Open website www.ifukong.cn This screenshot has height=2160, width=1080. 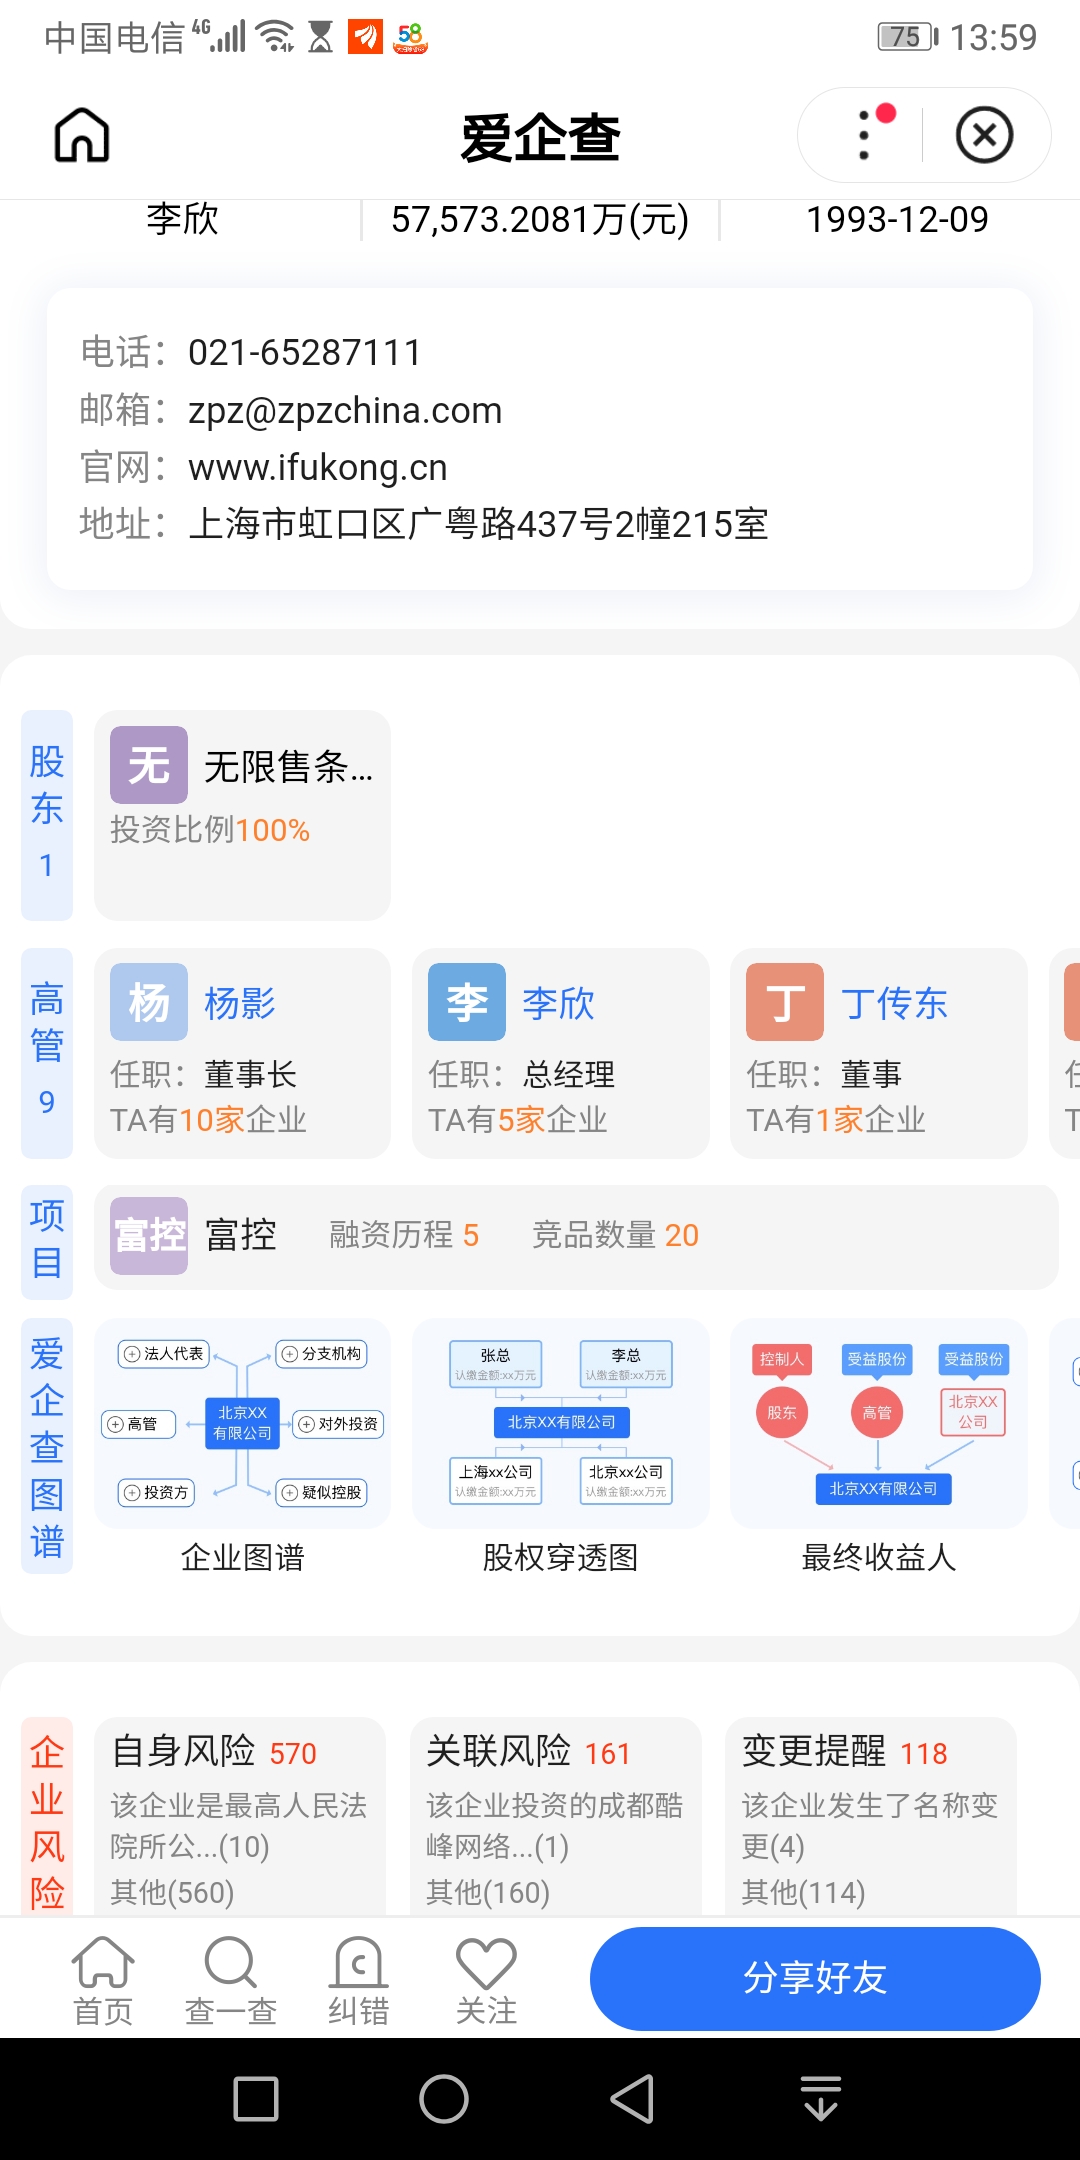click(x=318, y=467)
